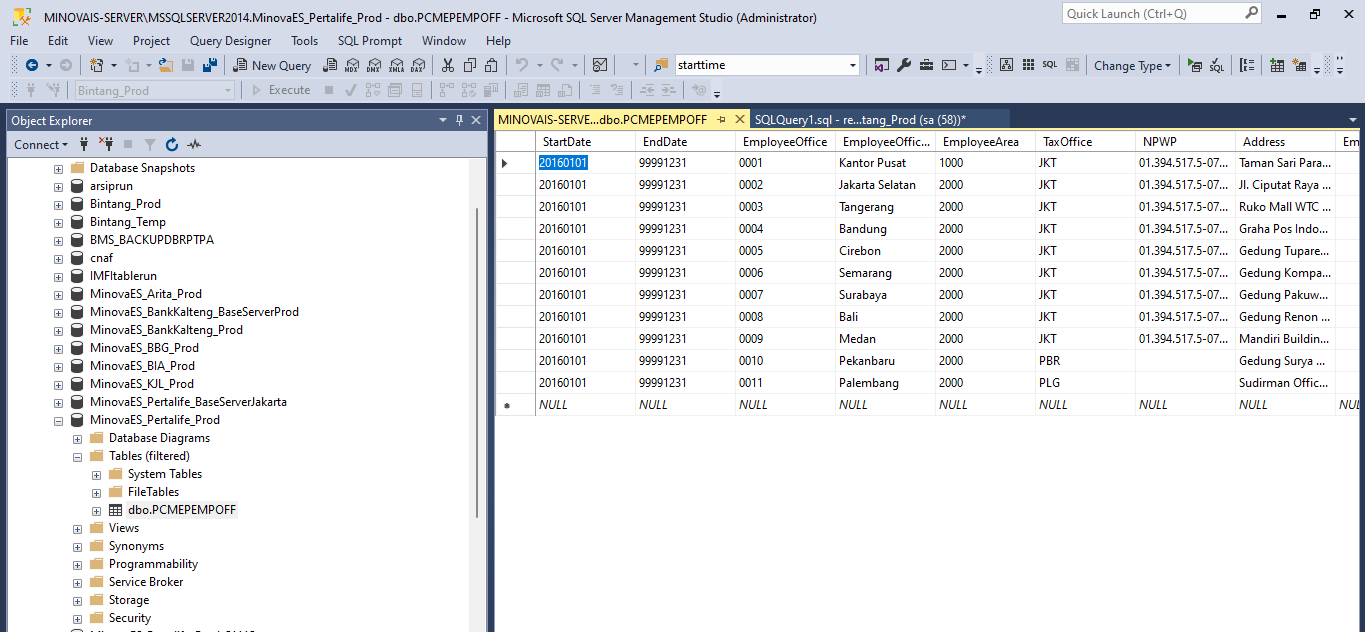Click the Execute SQL run icon
The width and height of the screenshot is (1365, 632).
pyautogui.click(x=1195, y=65)
